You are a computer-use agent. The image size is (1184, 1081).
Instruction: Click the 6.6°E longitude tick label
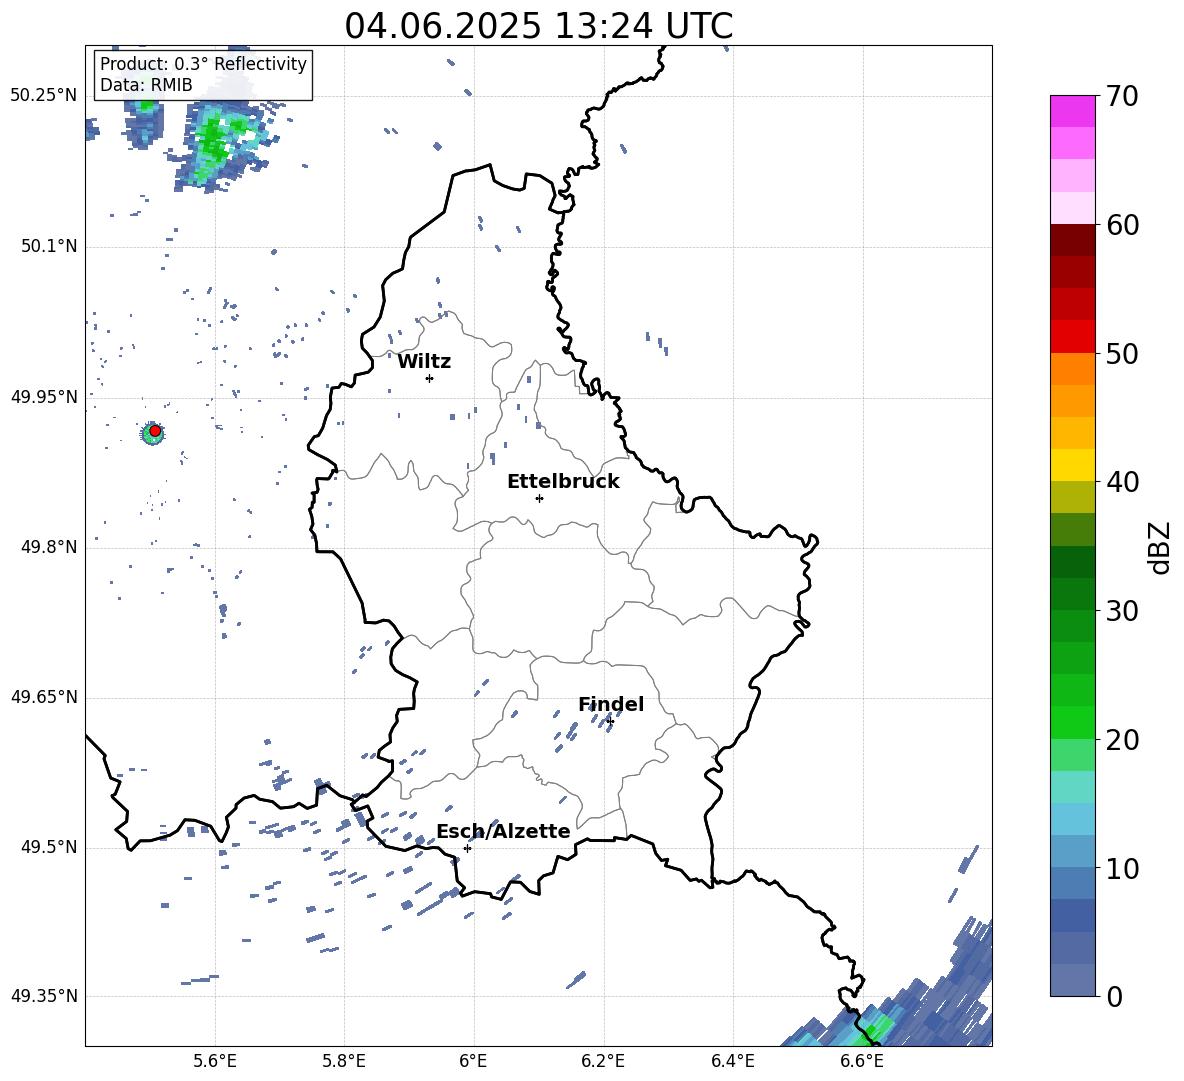click(862, 1062)
